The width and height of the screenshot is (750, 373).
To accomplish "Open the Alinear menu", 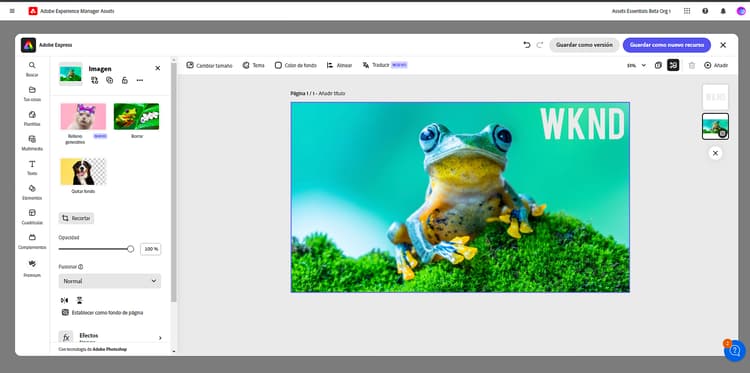I will coord(339,66).
